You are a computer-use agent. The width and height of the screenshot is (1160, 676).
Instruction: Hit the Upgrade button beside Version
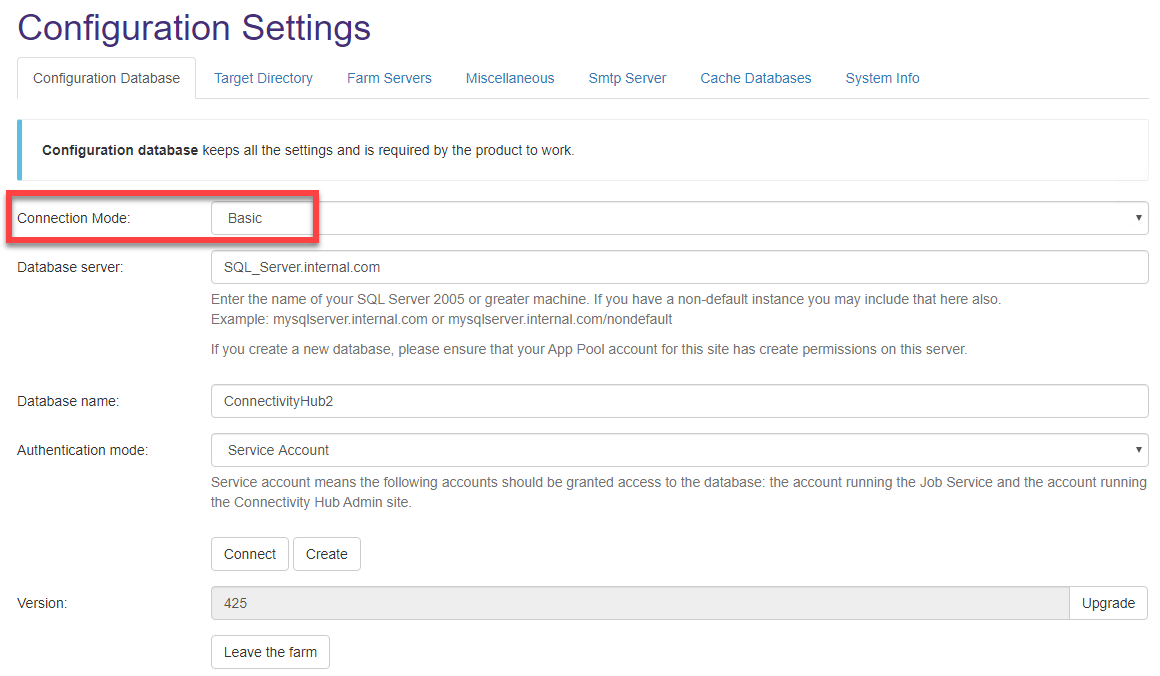1108,603
